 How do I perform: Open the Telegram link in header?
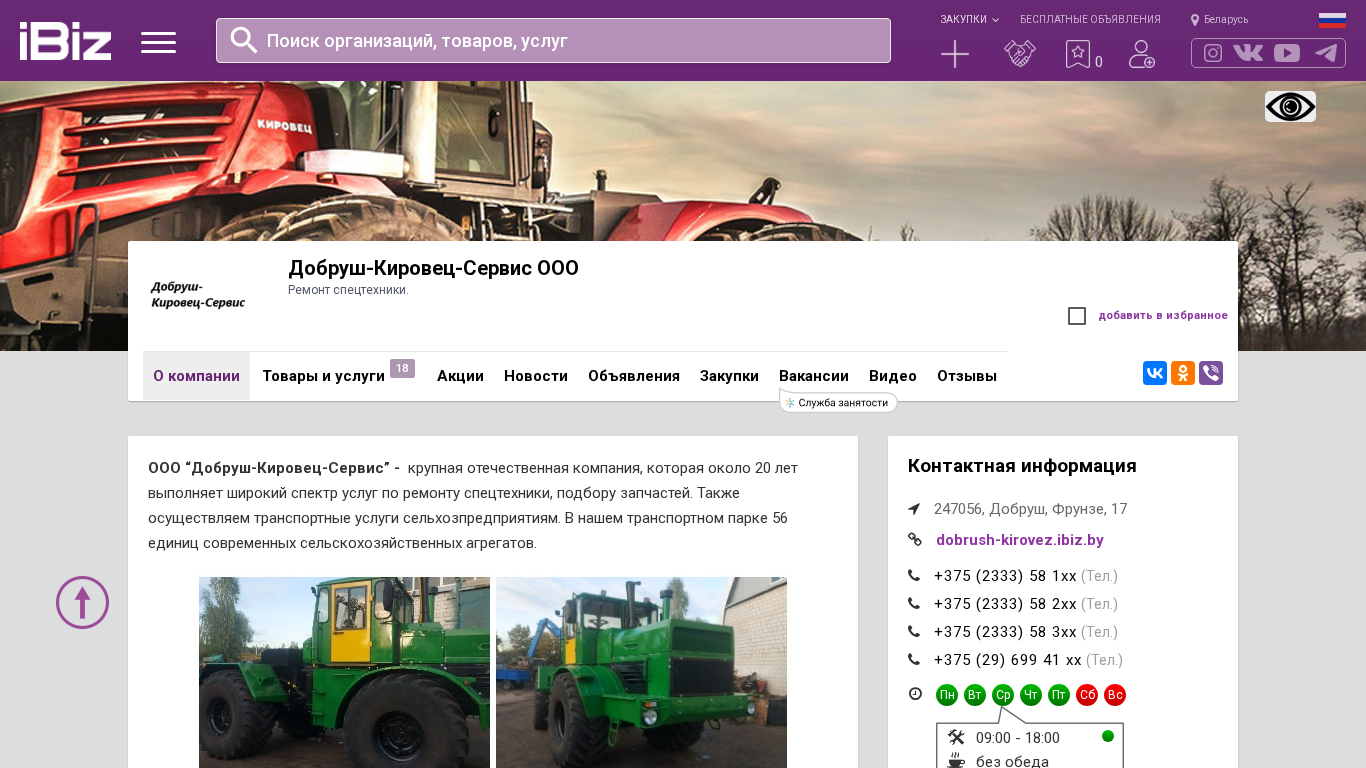pyautogui.click(x=1326, y=53)
